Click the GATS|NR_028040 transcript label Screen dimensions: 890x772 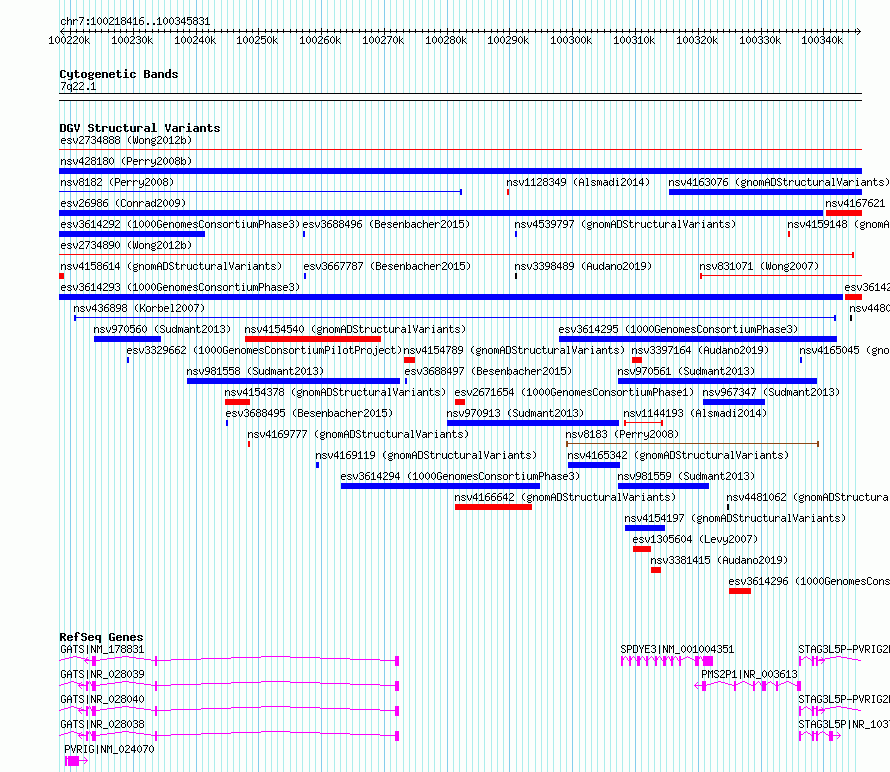pyautogui.click(x=102, y=699)
